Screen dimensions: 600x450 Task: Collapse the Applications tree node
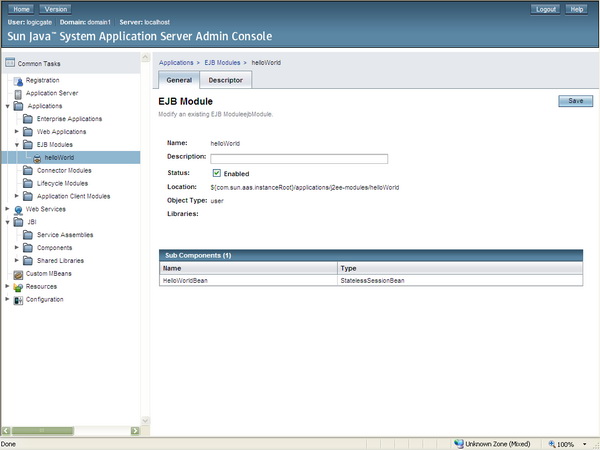tap(7, 106)
